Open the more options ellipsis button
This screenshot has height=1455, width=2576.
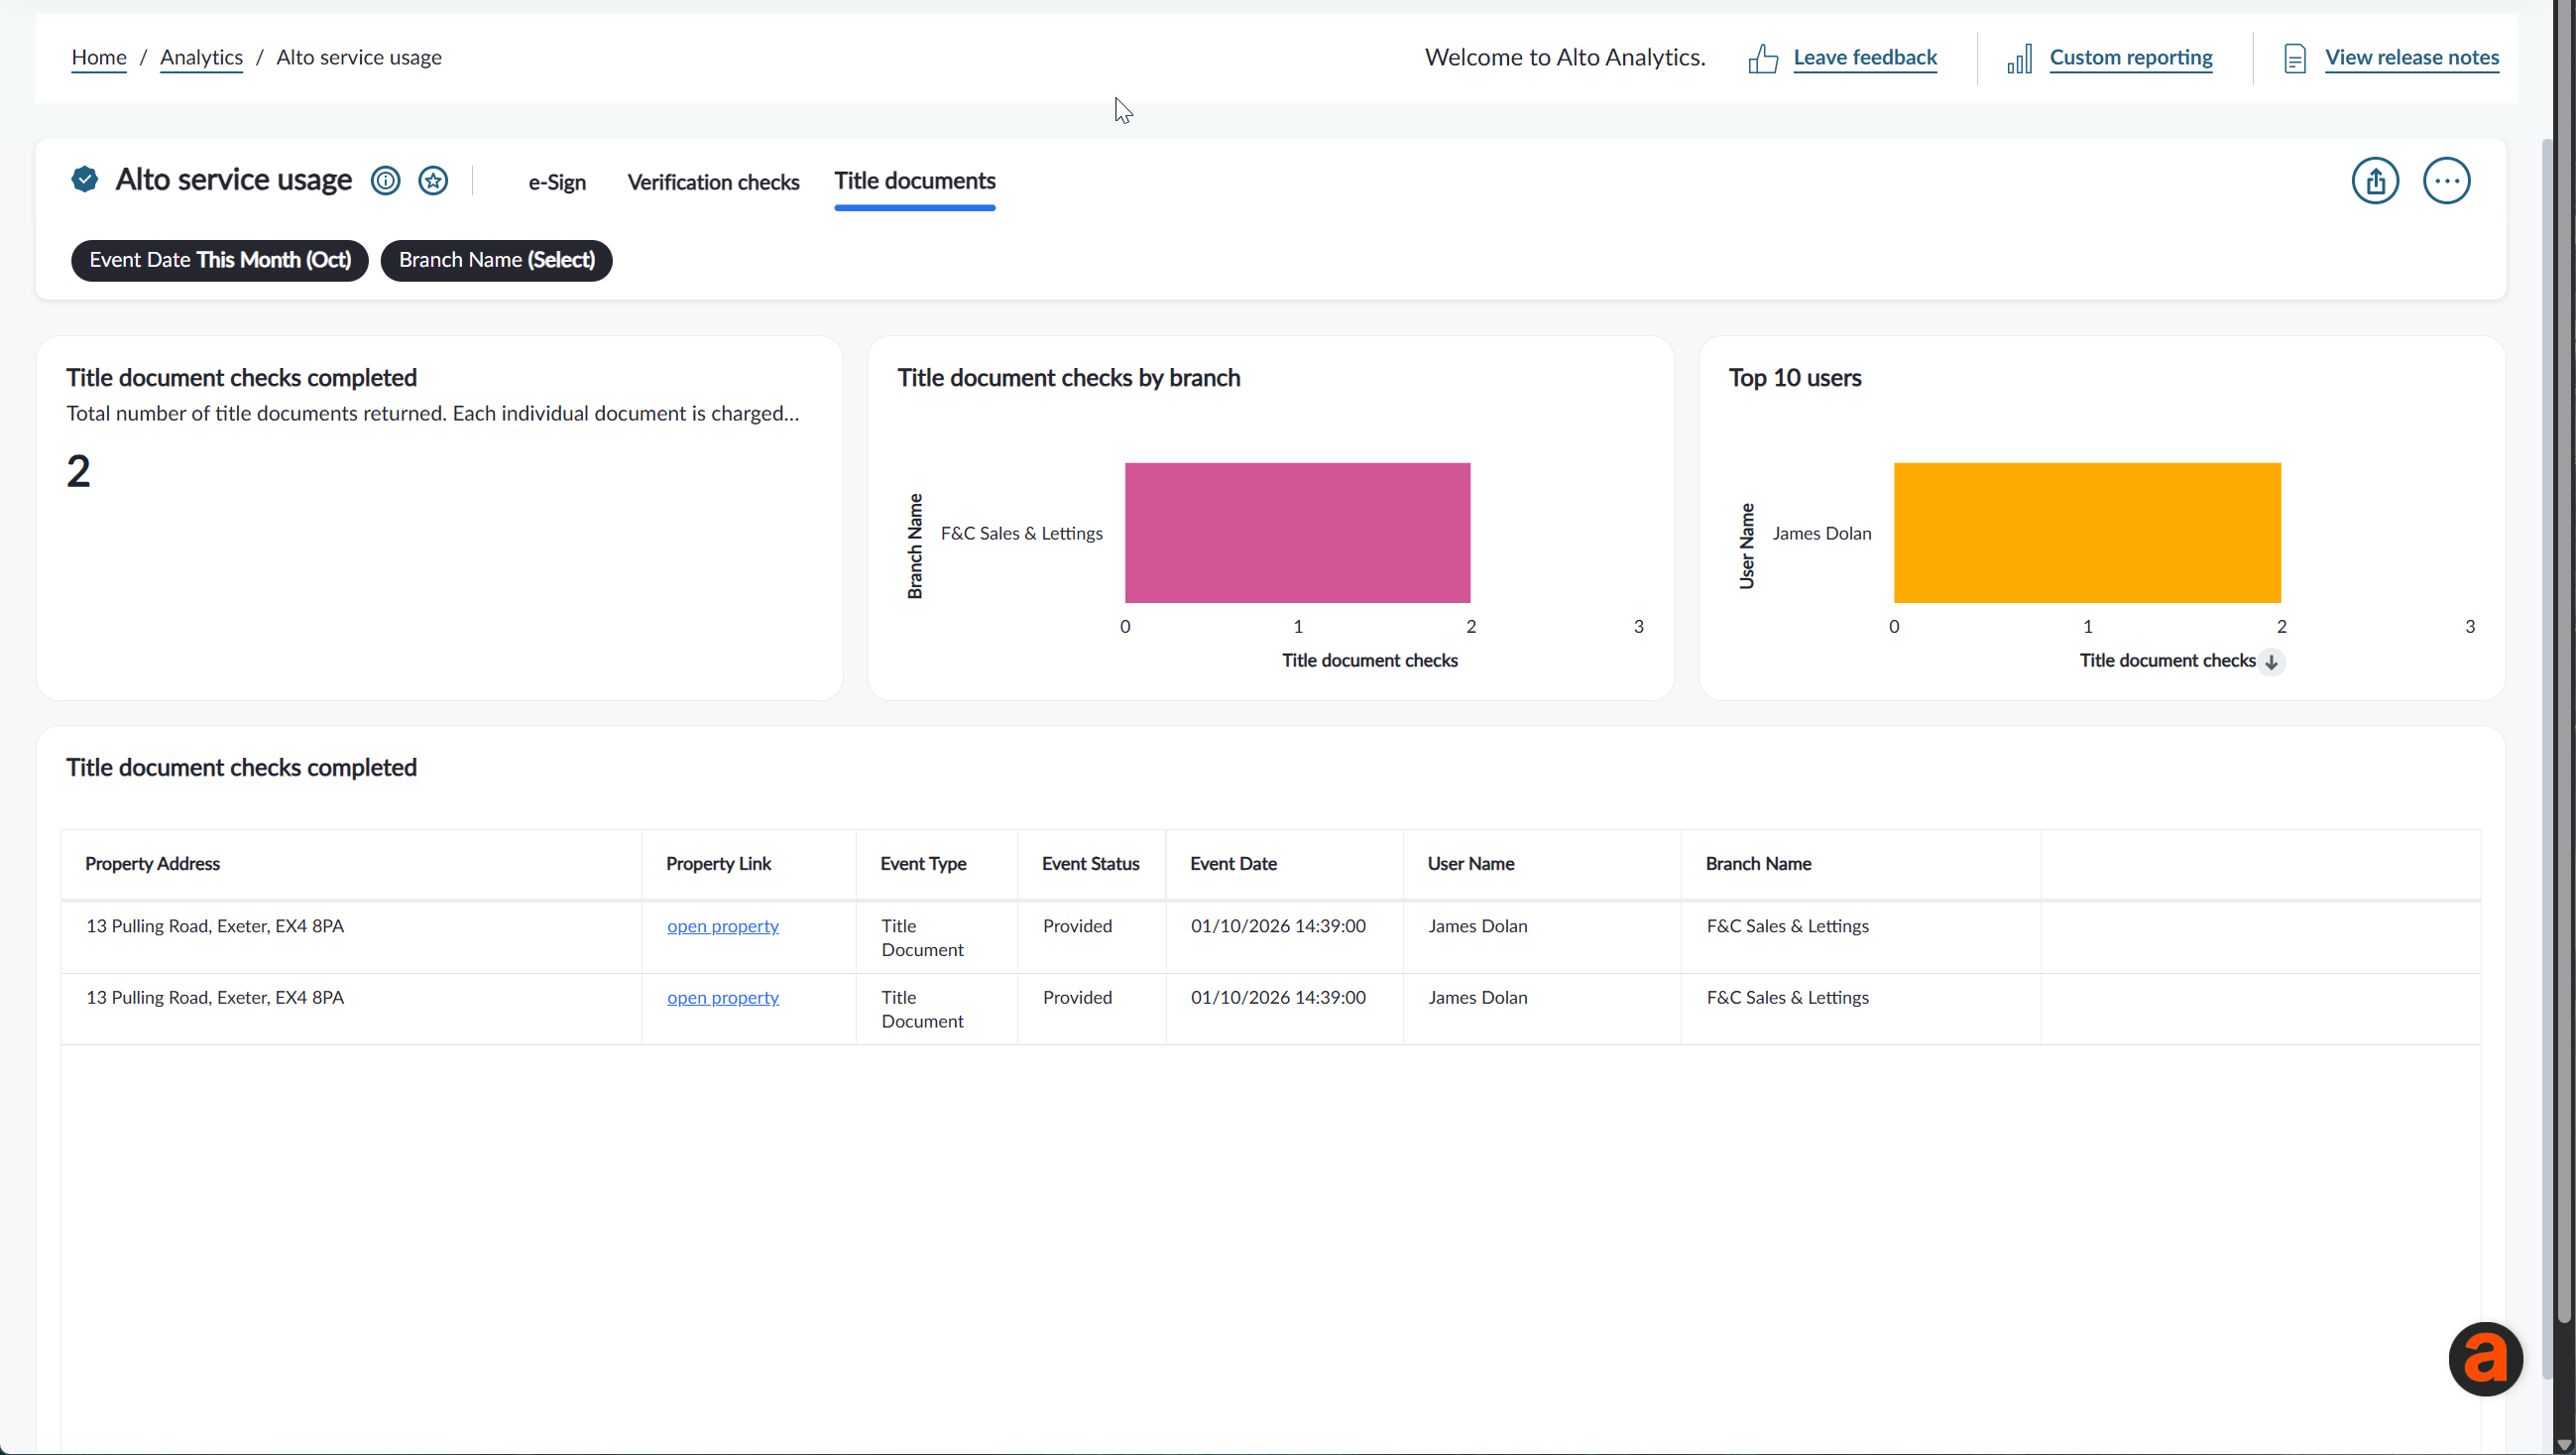click(x=2446, y=181)
